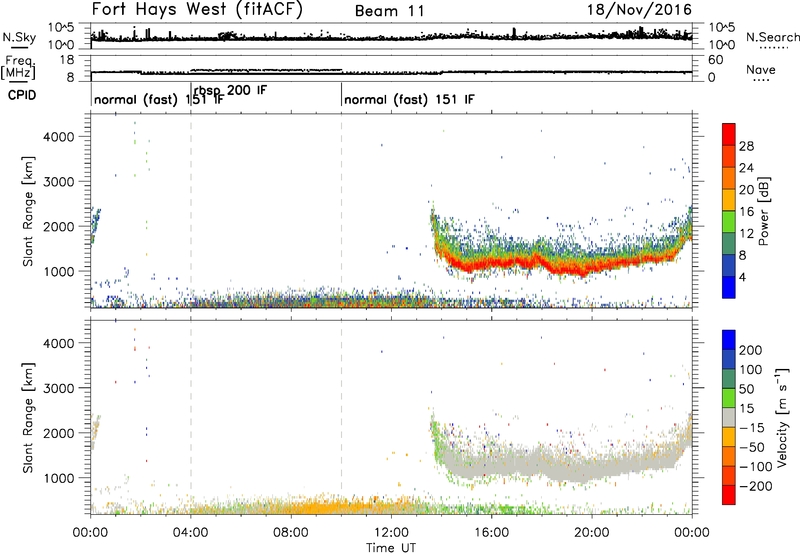Click the "08:00" time axis tick
This screenshot has height=554, width=800.
pos(291,533)
